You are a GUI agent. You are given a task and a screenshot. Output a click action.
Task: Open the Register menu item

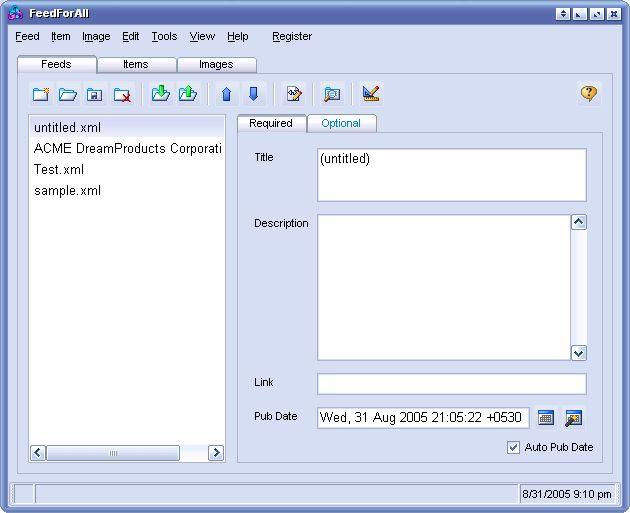tap(292, 36)
